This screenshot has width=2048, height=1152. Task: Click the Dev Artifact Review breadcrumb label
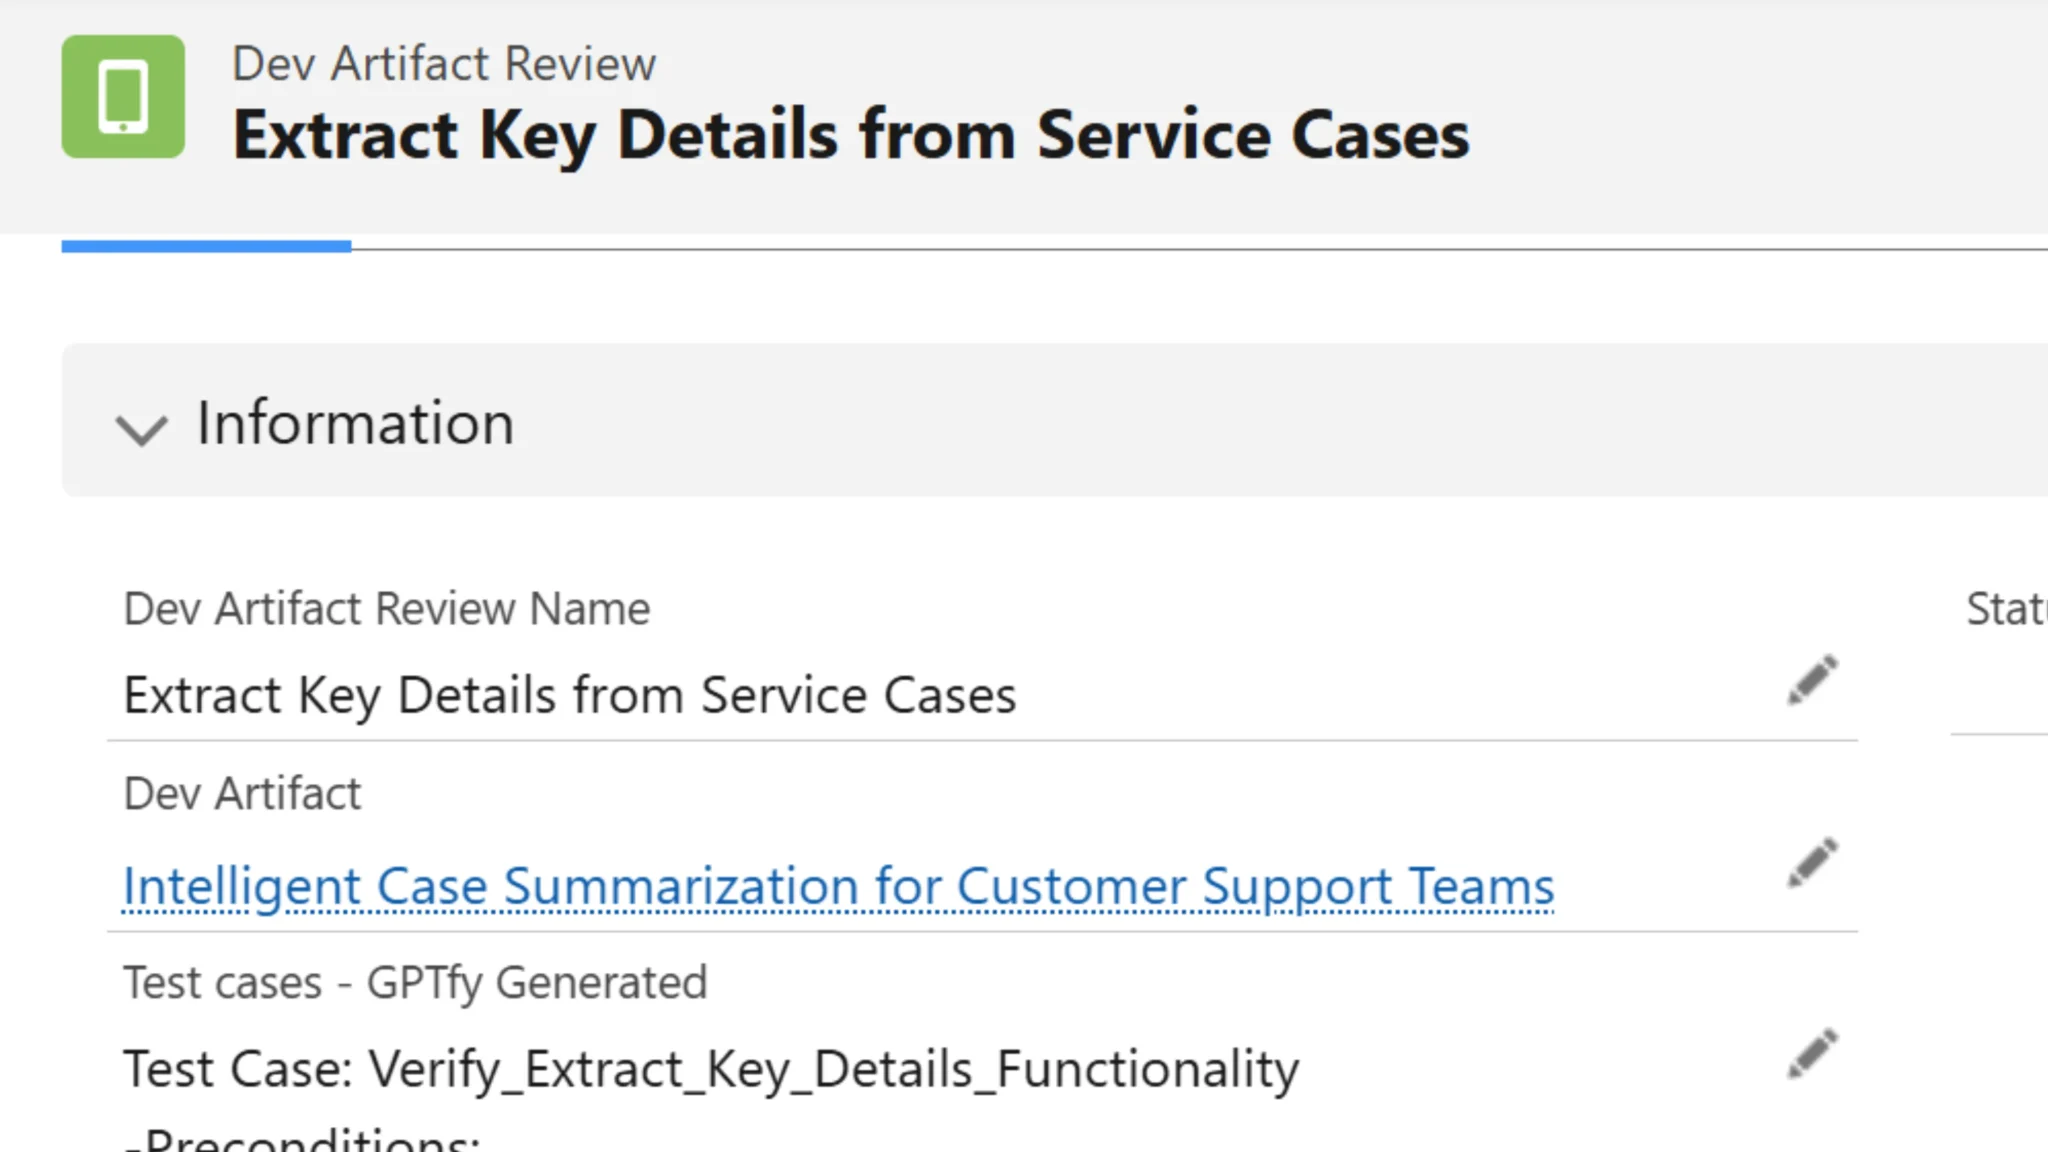(x=444, y=62)
